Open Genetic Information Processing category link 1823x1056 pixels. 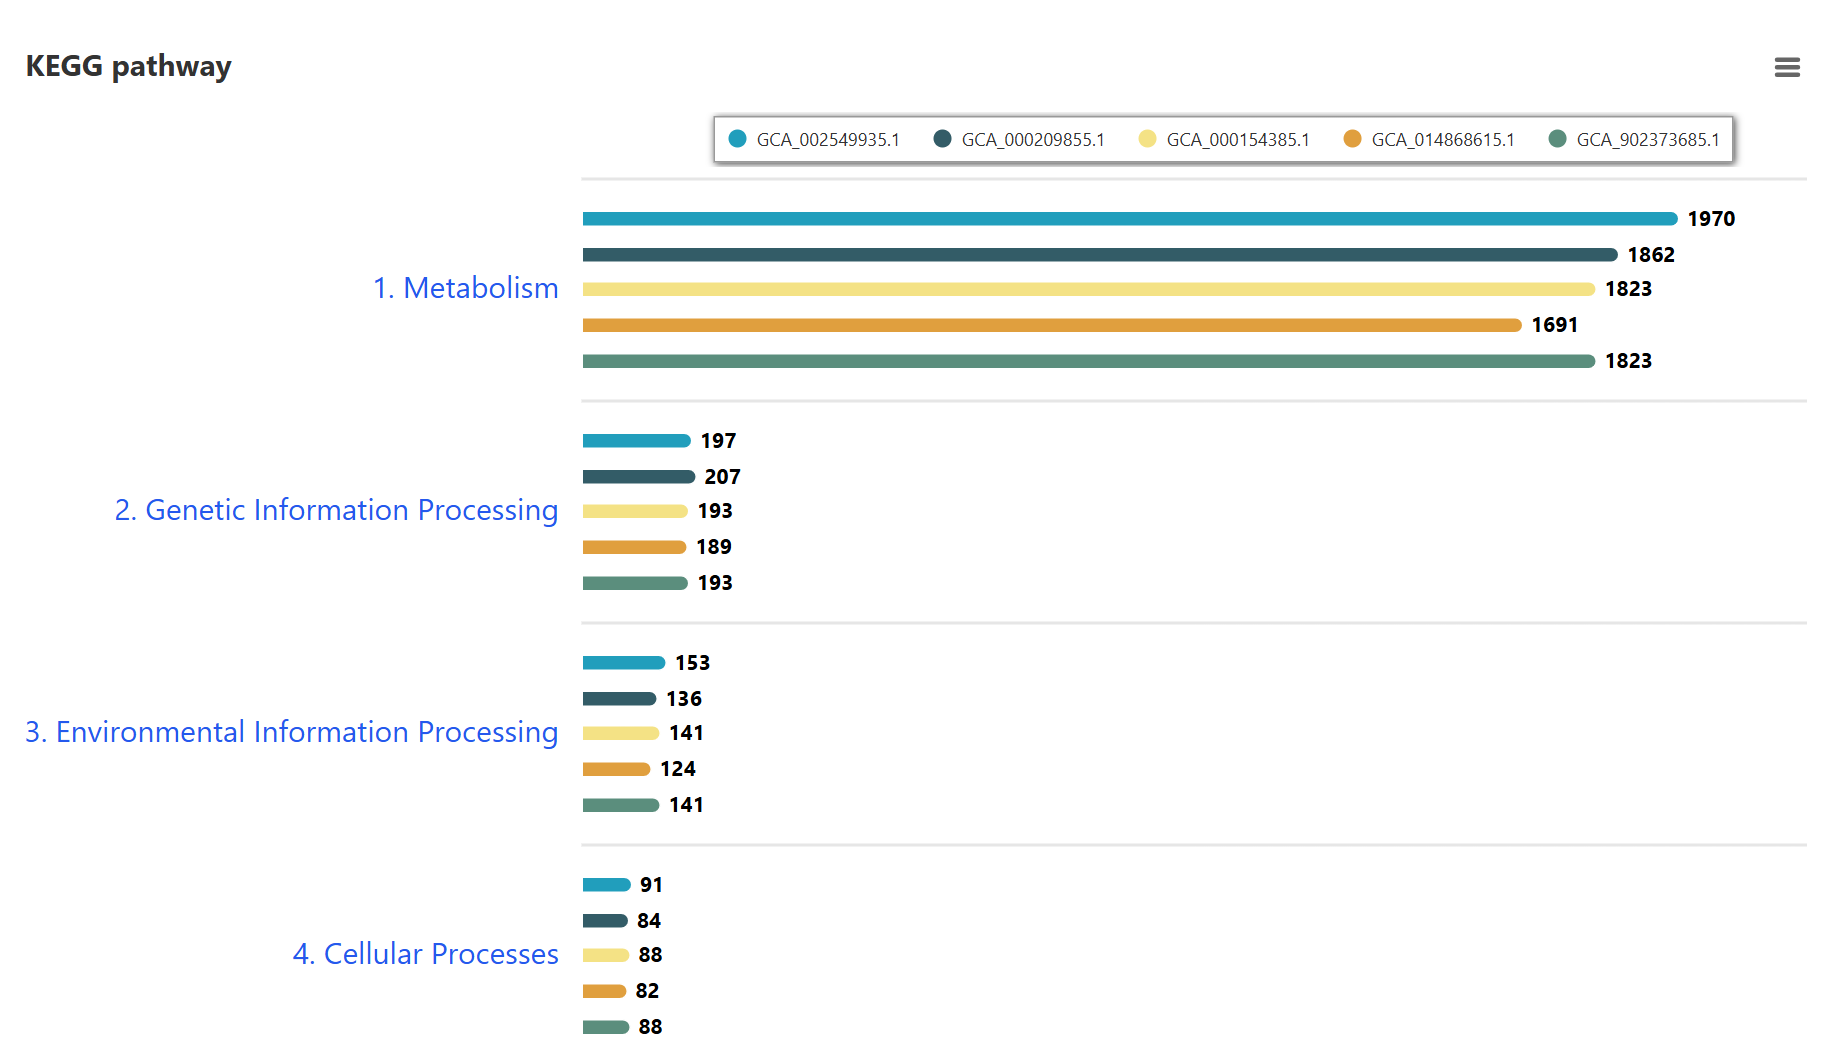[x=336, y=510]
